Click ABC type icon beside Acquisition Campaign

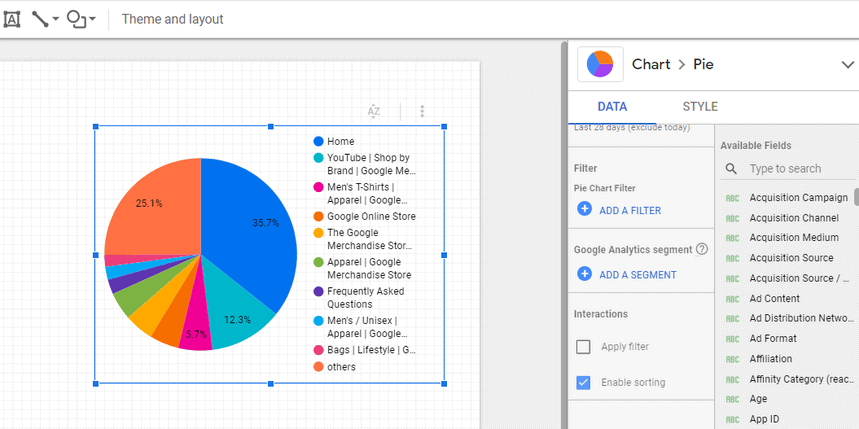click(732, 198)
